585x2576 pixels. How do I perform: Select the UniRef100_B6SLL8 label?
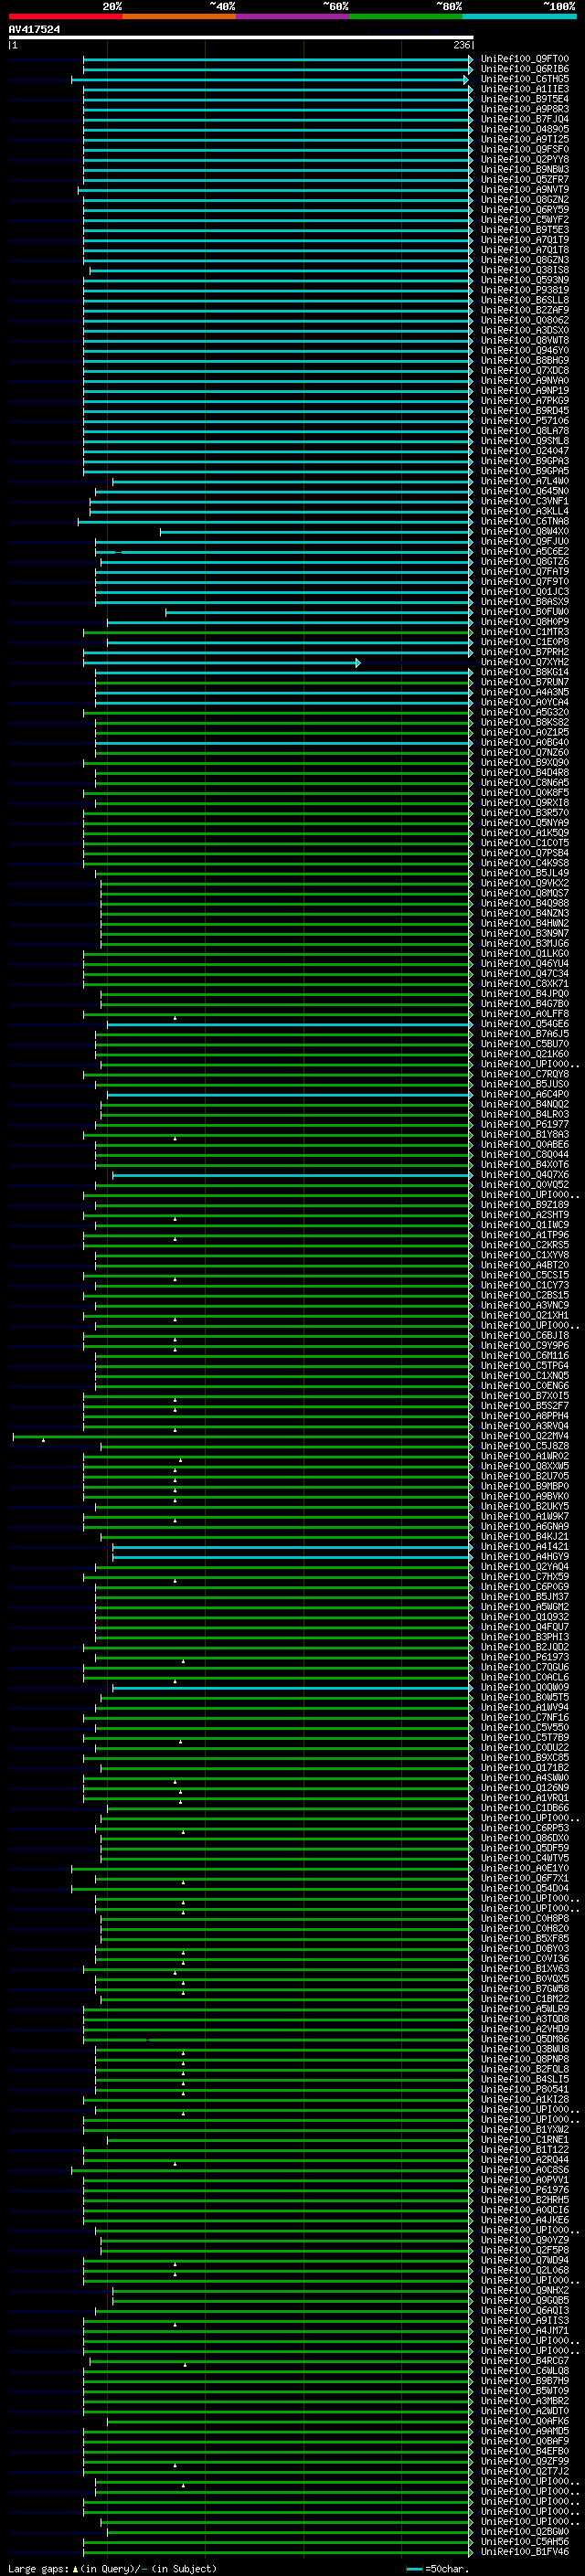(x=524, y=300)
